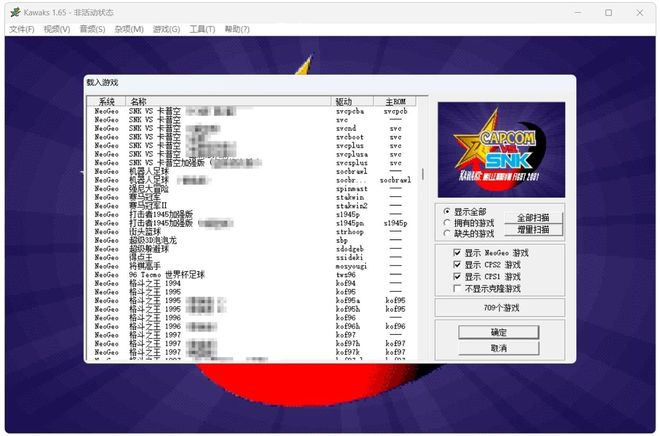
Task: Select the svcplus game row
Action: tap(251, 146)
